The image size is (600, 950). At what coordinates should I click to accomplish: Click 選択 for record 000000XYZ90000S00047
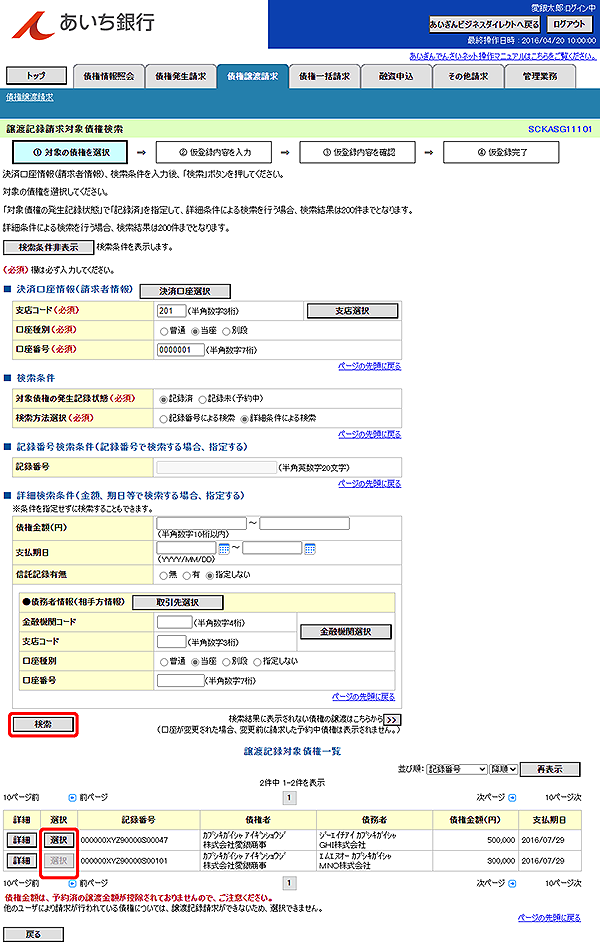(x=59, y=840)
